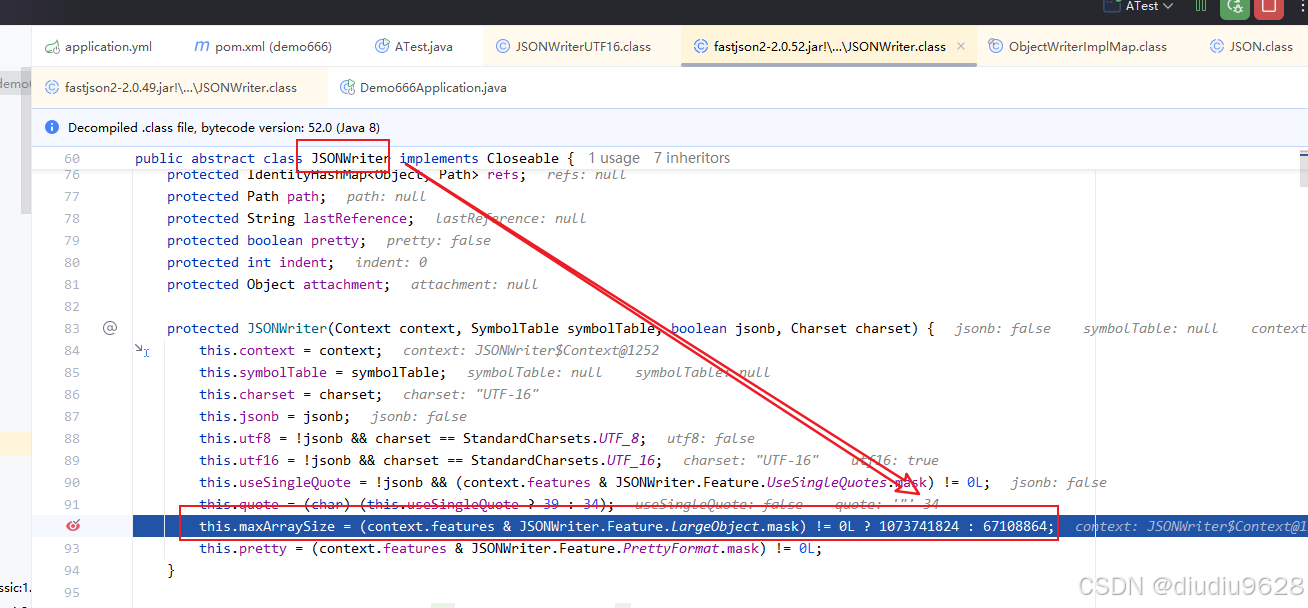Rerun ATest in debug mode with the green bug button
The height and width of the screenshot is (608, 1308).
(x=1235, y=7)
